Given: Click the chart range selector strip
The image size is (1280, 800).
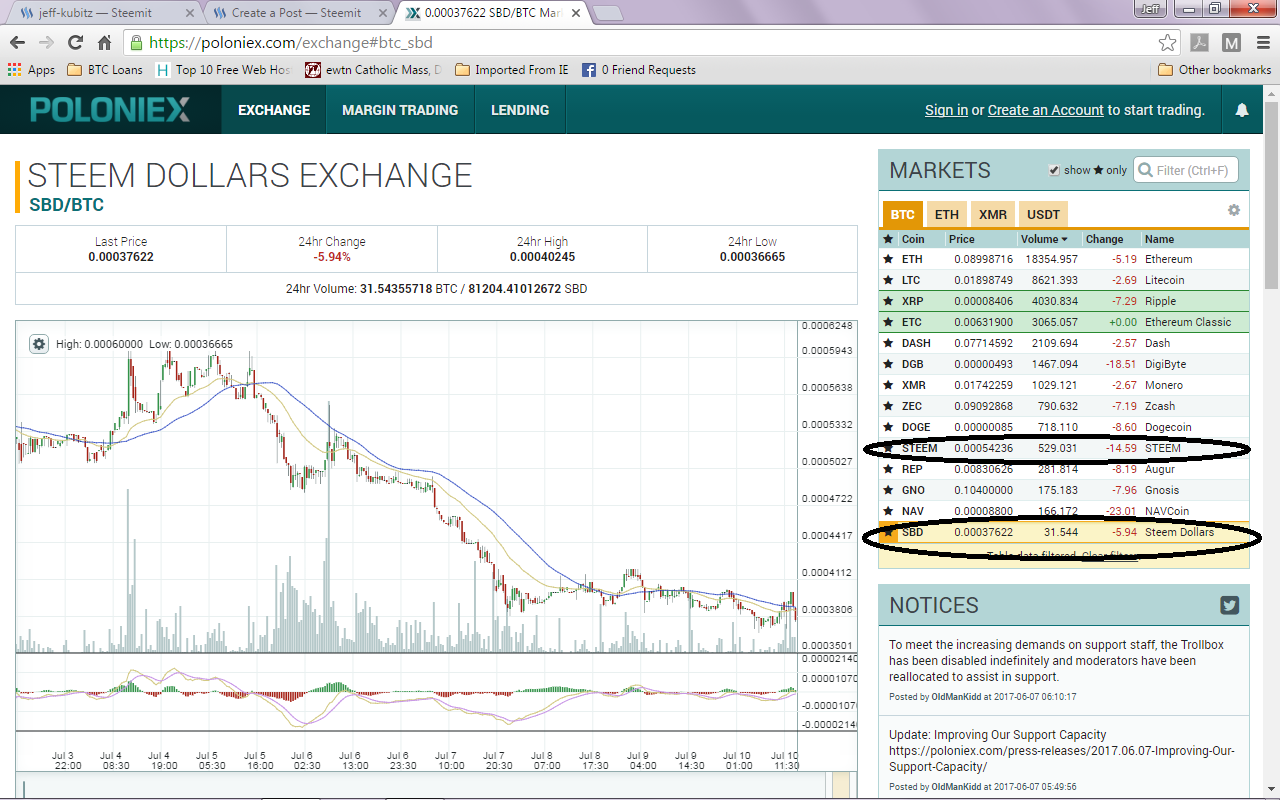Looking at the screenshot, I should click(436, 786).
